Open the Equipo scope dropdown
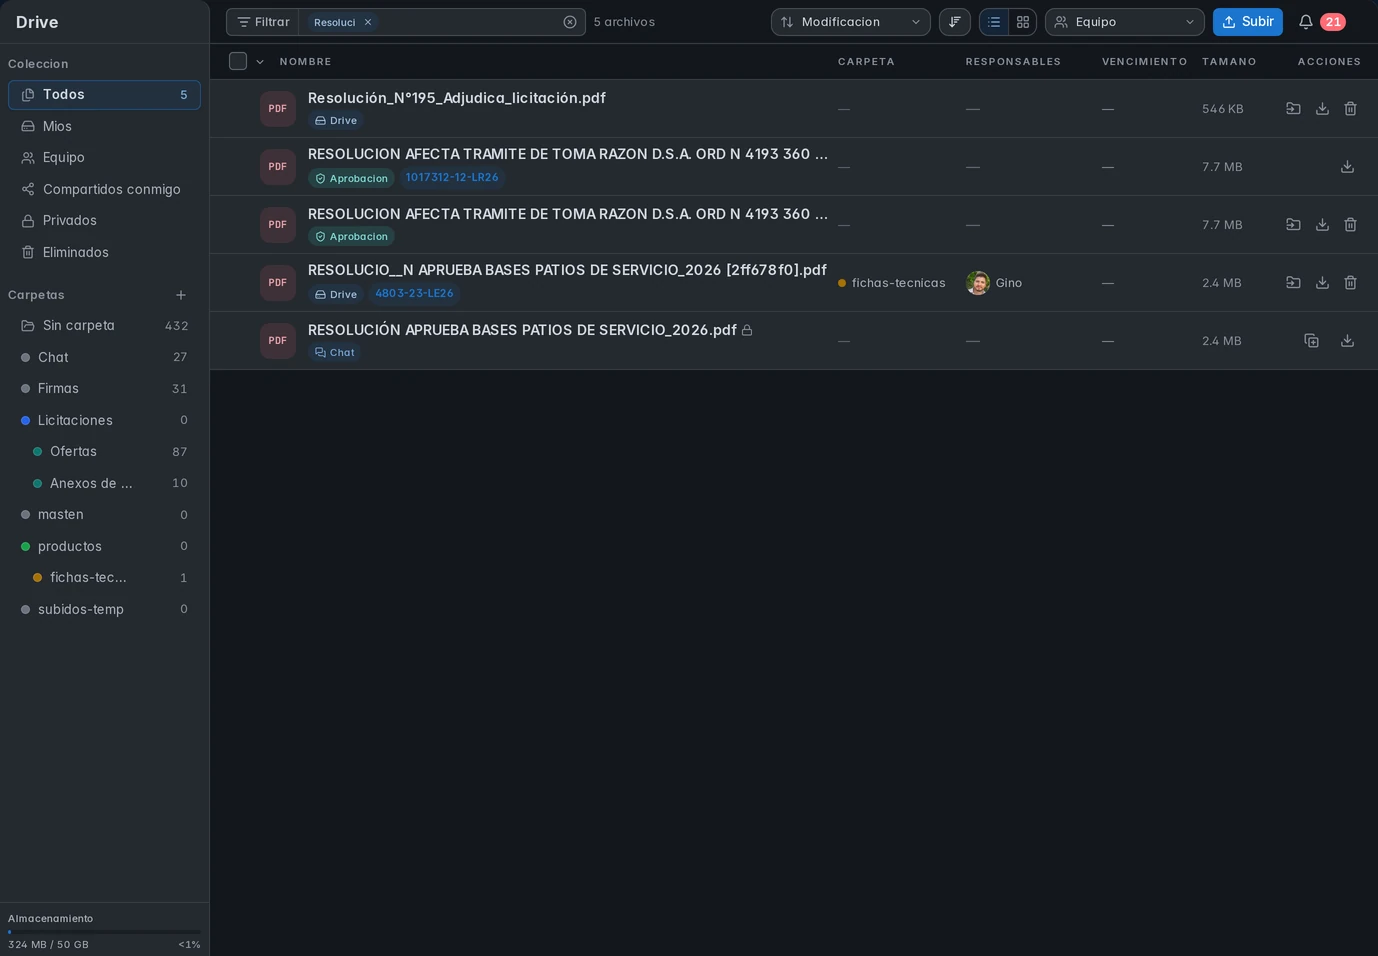 click(x=1125, y=22)
